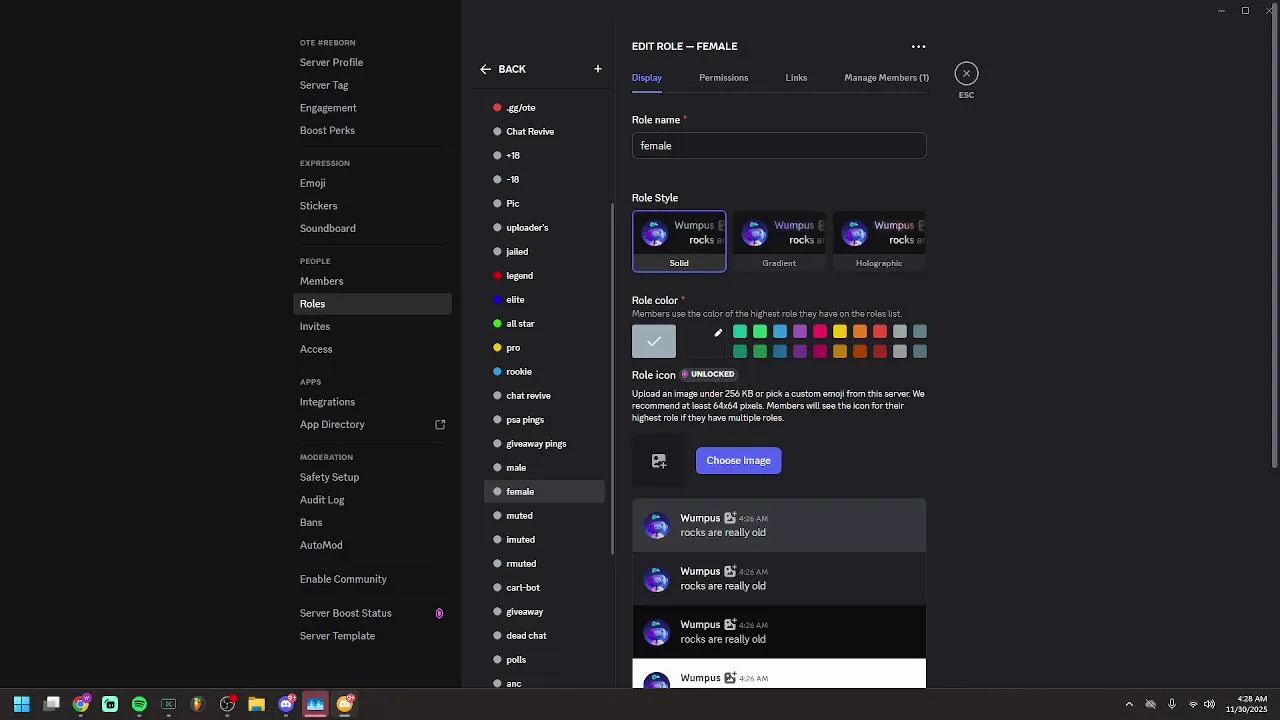
Task: Open the Invites page
Action: (x=314, y=327)
